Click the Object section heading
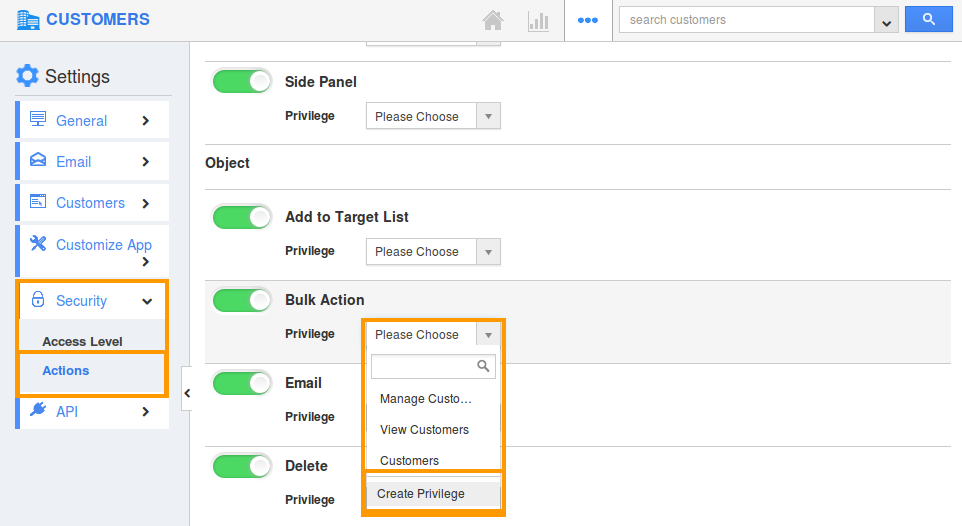 (x=228, y=163)
